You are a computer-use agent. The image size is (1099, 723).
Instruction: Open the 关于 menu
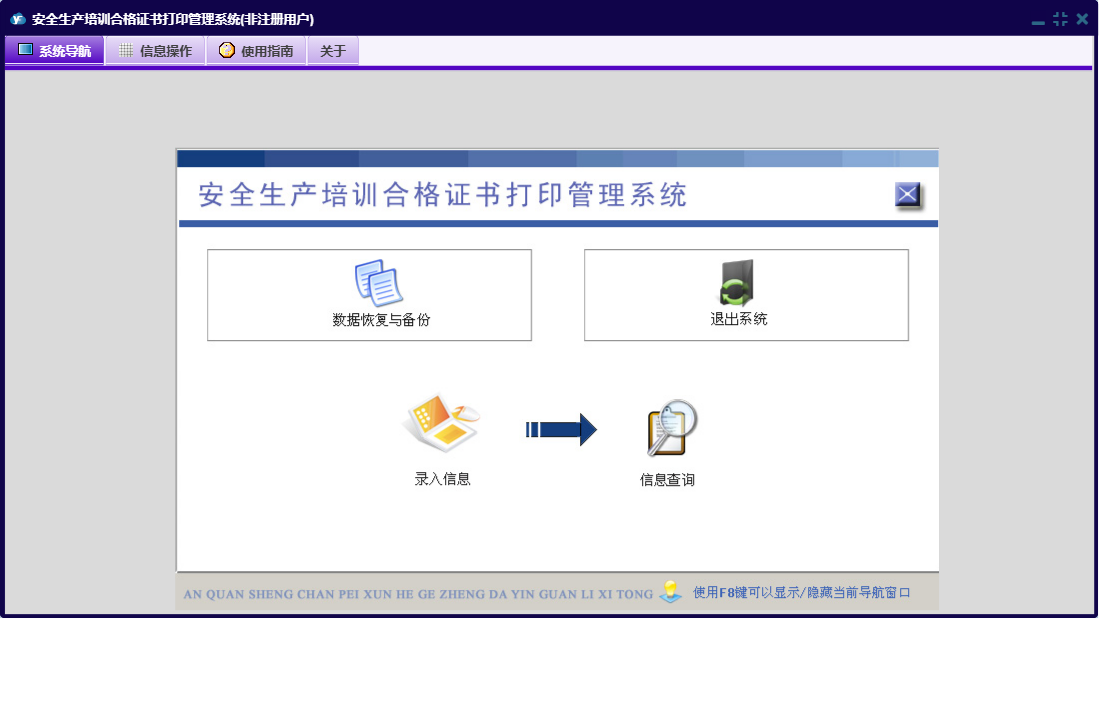point(333,50)
